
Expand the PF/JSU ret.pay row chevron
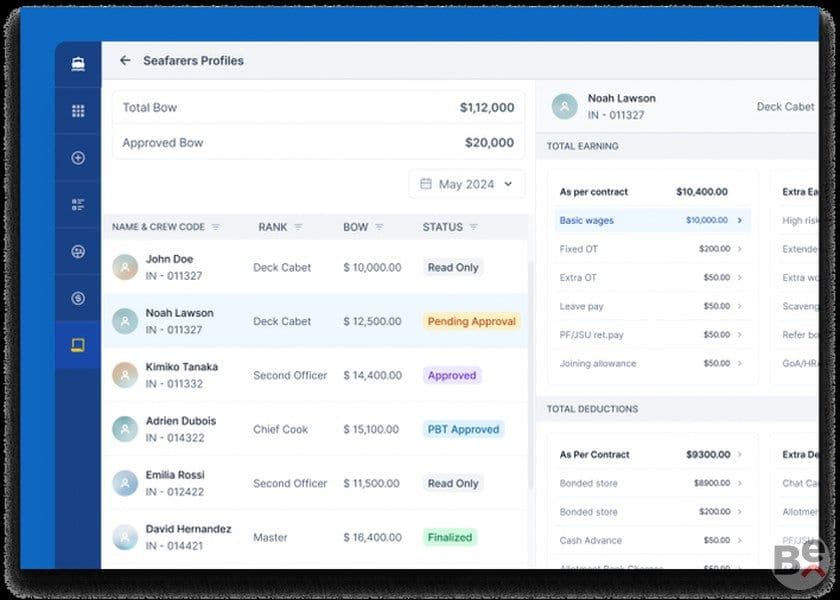[740, 335]
